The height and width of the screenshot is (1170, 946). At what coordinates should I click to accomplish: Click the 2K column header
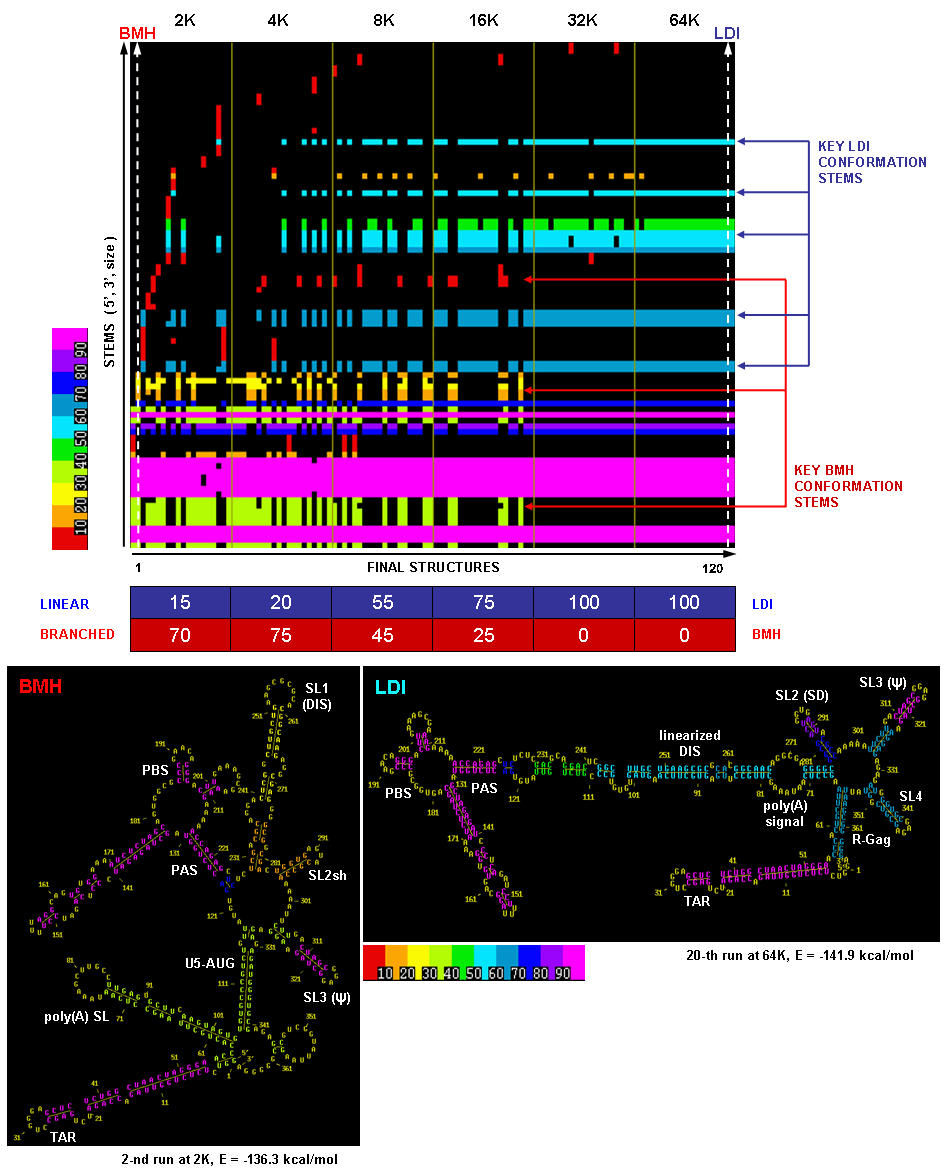coord(185,19)
